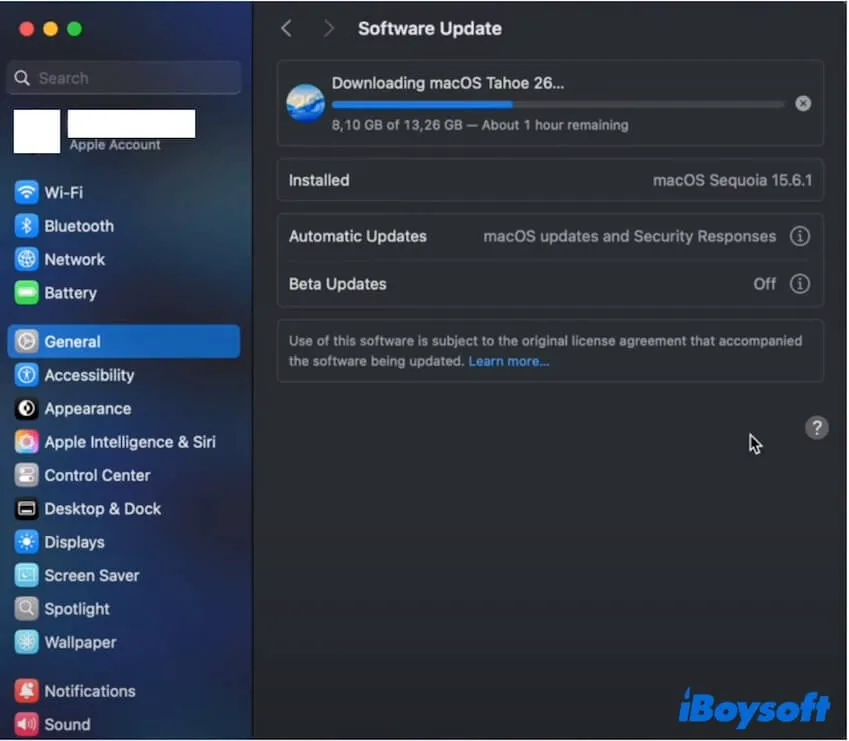This screenshot has height=741, width=849.
Task: Open Network settings pane
Action: point(74,260)
